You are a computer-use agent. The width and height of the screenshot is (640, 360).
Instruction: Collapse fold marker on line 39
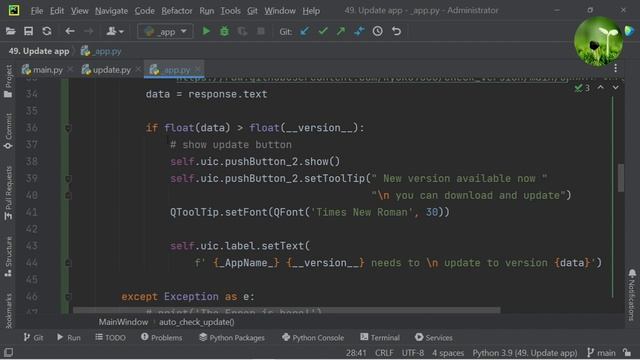pos(68,179)
